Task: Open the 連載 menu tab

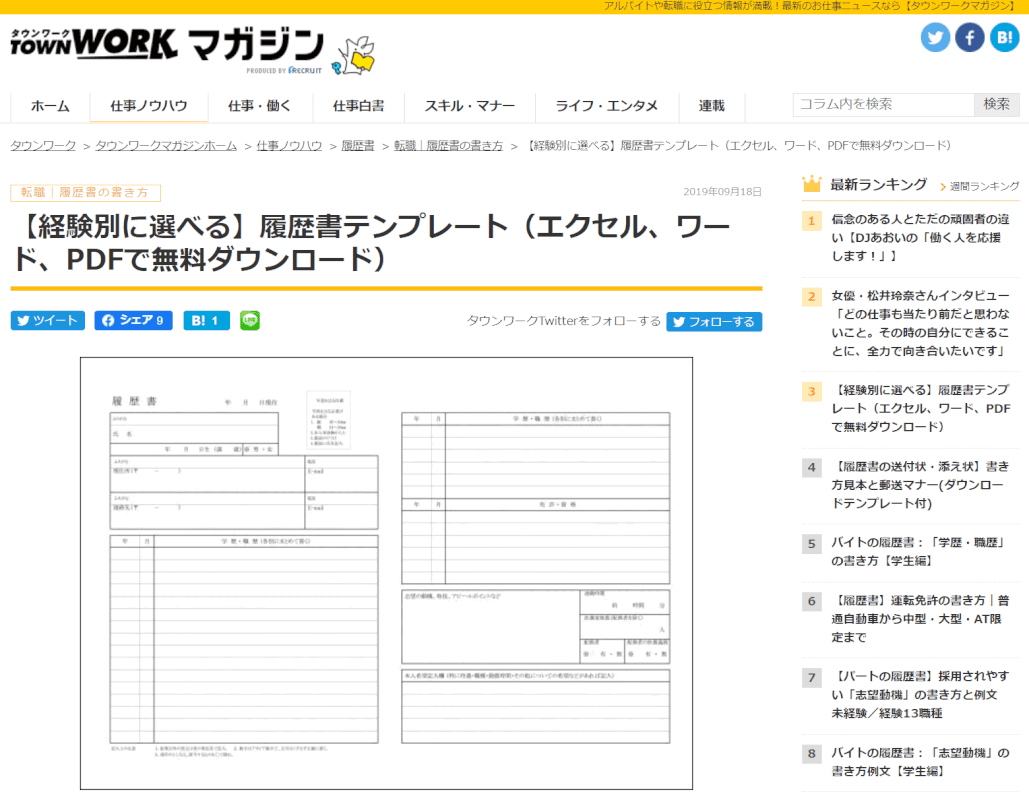Action: [711, 106]
